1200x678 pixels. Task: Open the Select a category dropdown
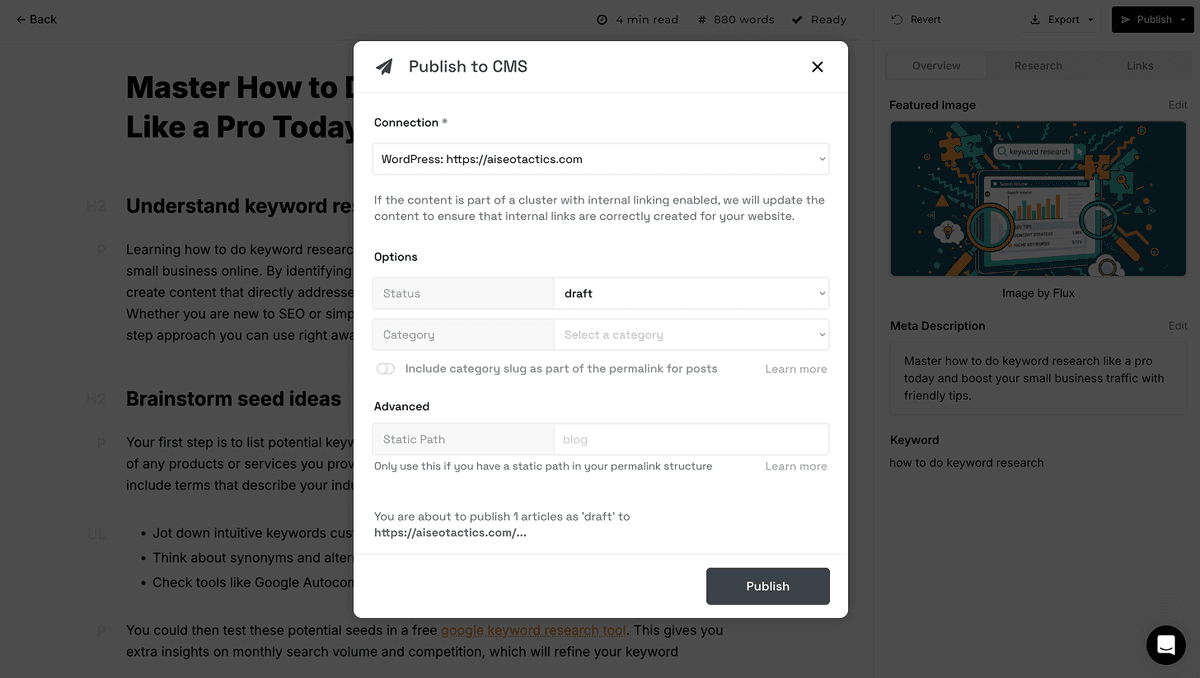pos(692,333)
